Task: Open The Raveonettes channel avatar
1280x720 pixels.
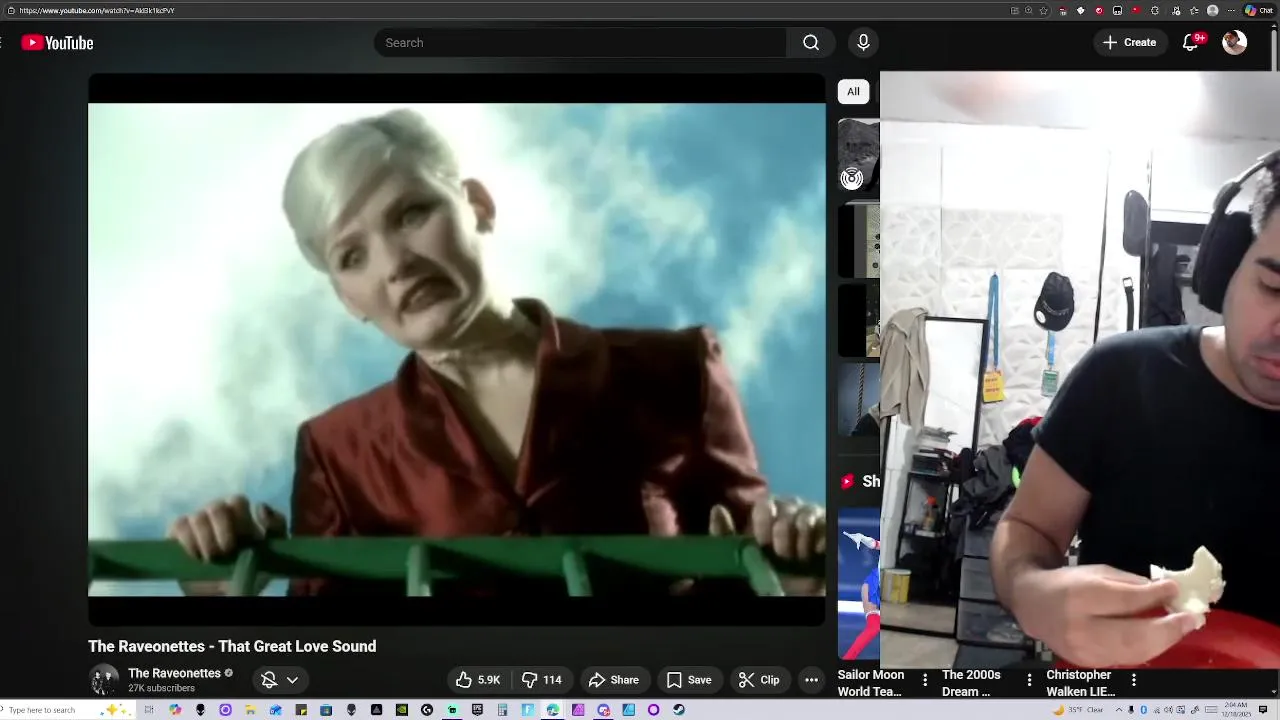Action: [104, 680]
